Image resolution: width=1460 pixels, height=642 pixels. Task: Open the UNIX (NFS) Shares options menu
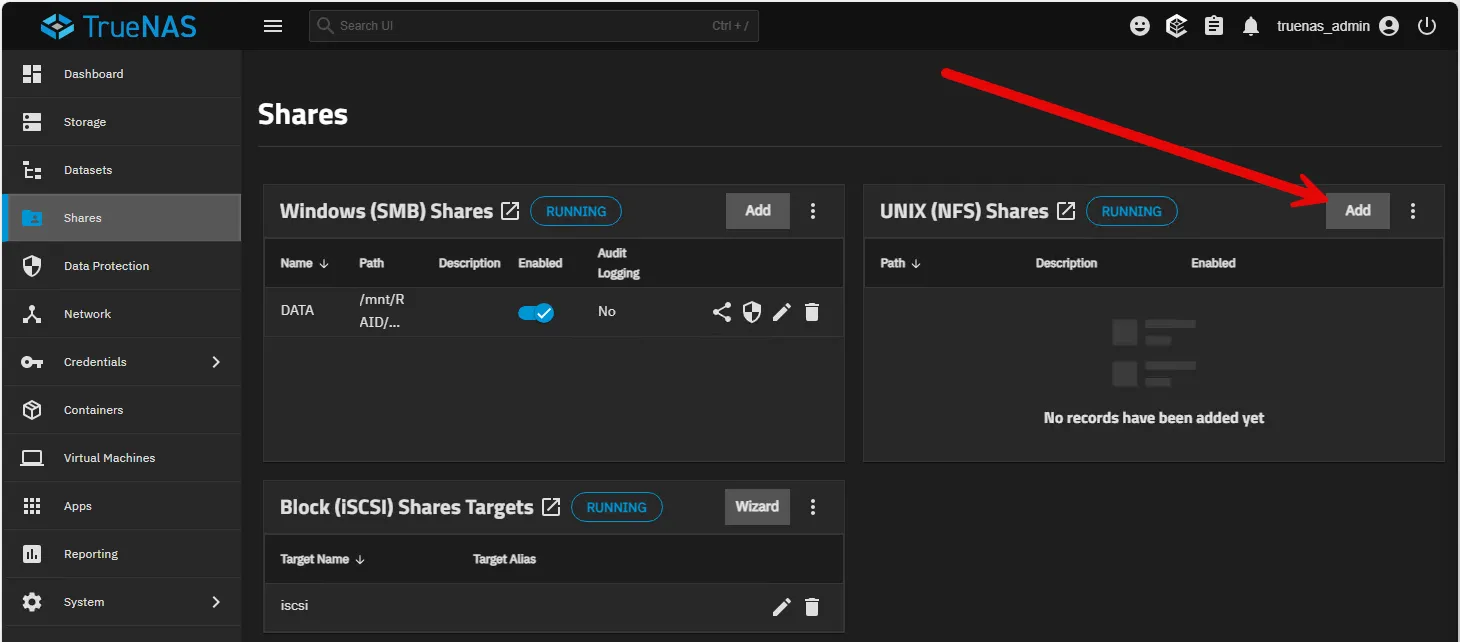tap(1413, 211)
